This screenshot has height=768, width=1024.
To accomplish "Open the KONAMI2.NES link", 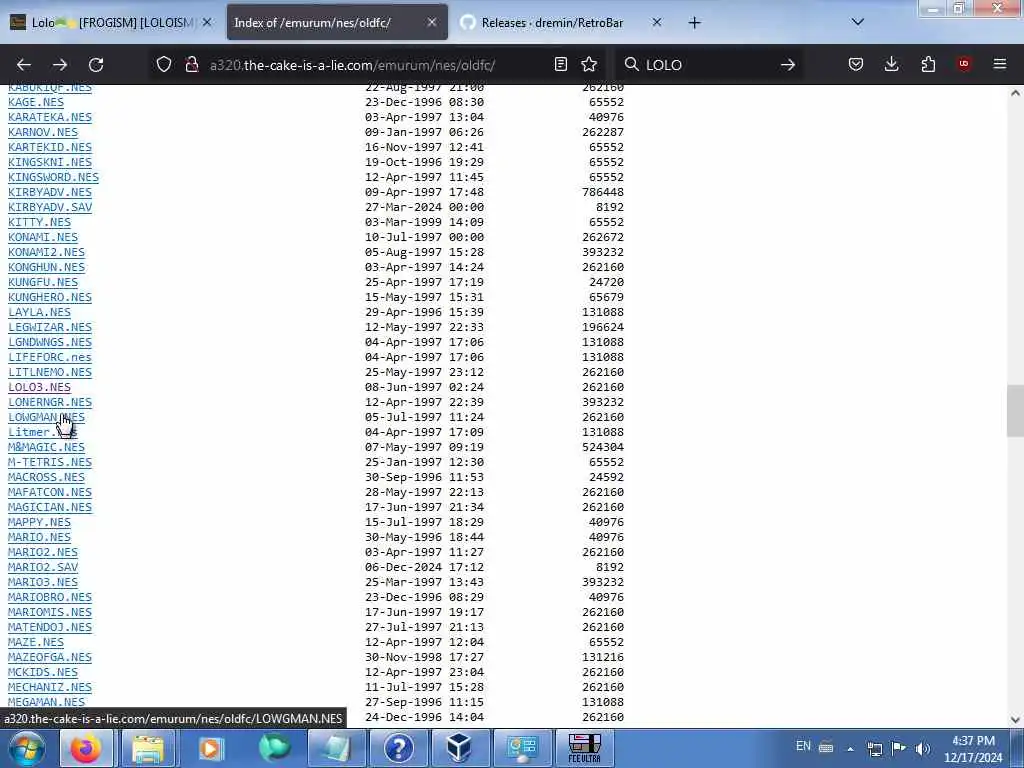I will coord(46,252).
